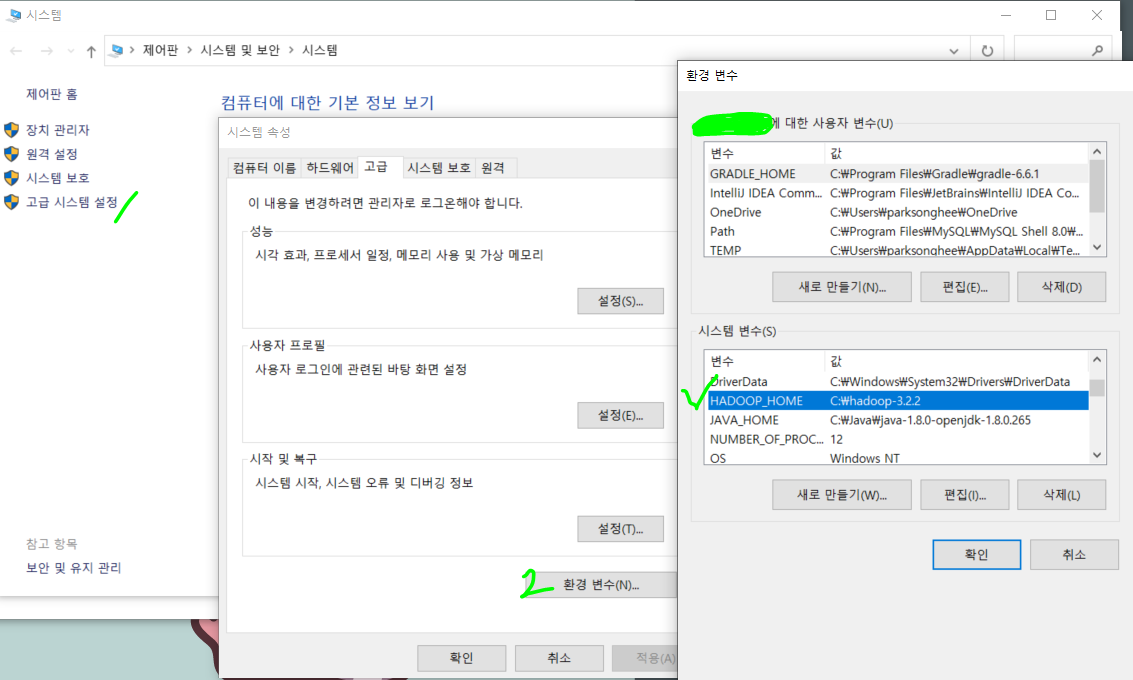
Task: Select the JAVA_HOME system variable row
Action: coord(897,420)
